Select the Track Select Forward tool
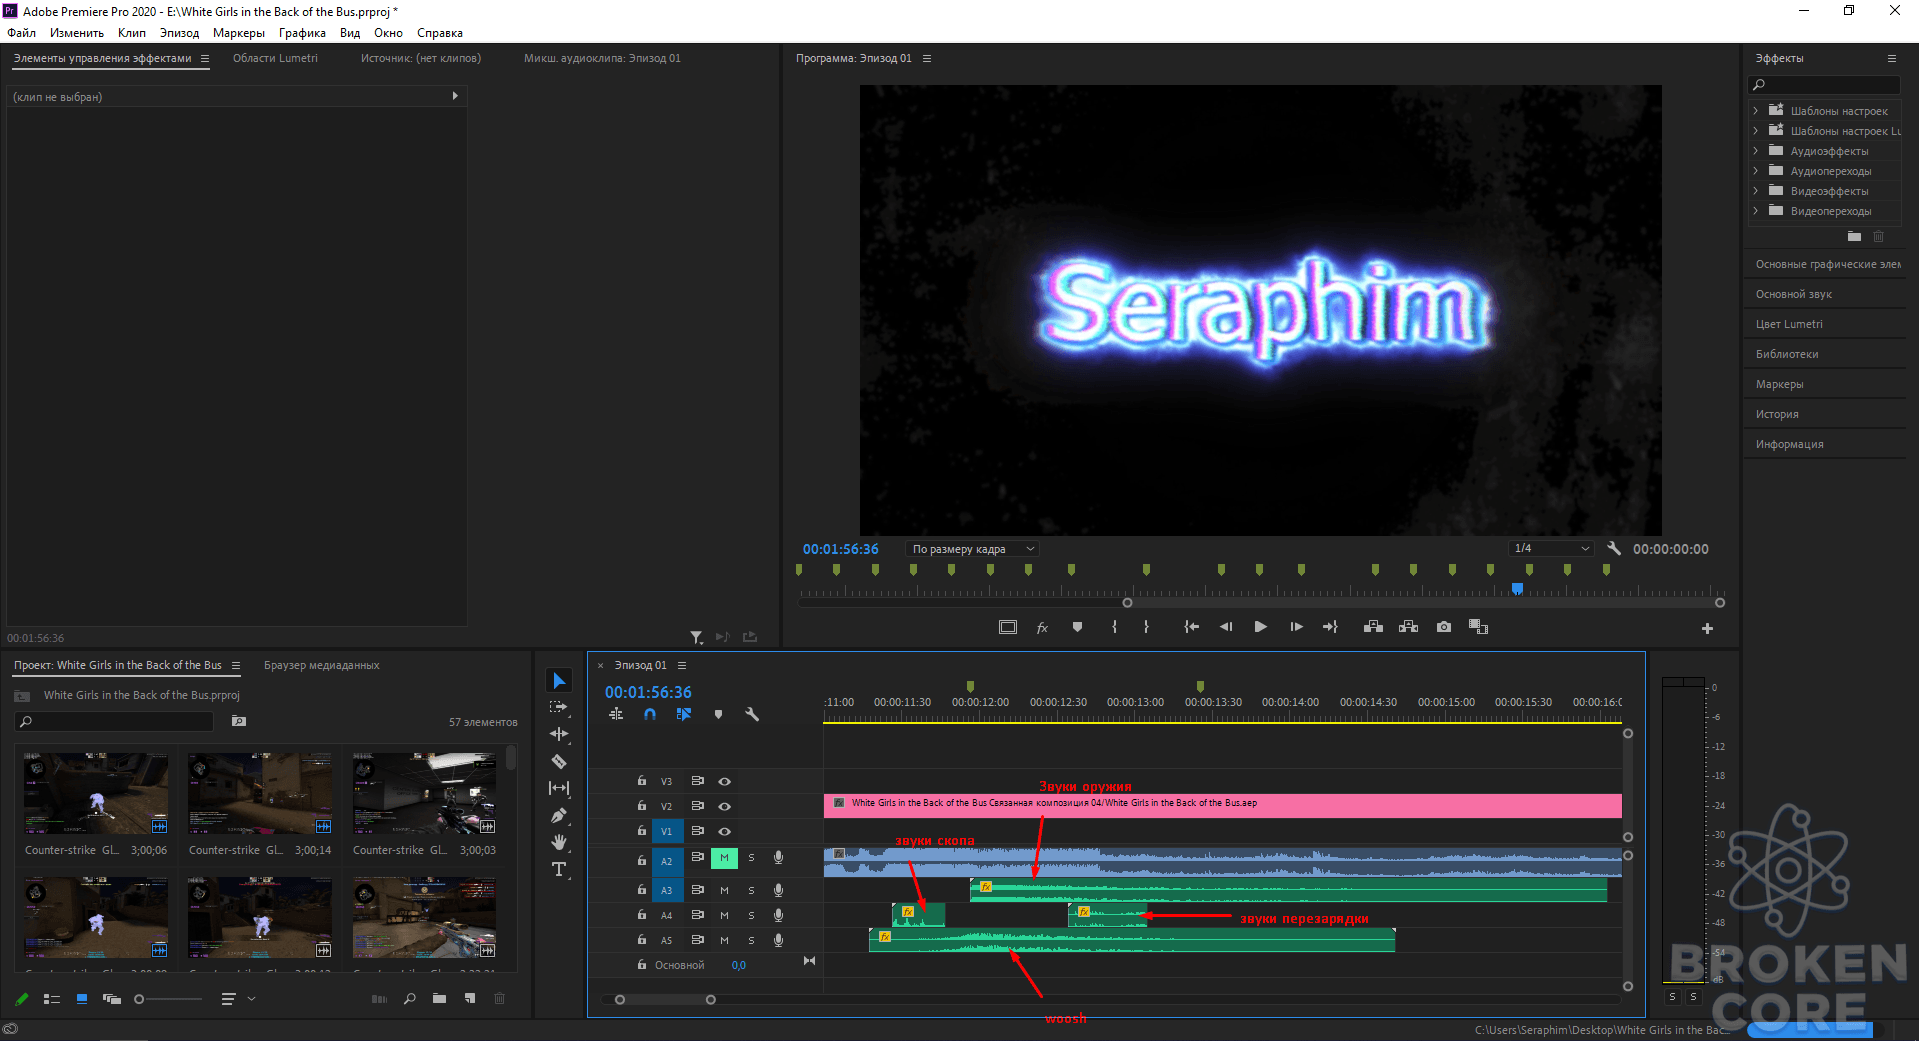Screen dimensions: 1919x1041 pos(559,707)
